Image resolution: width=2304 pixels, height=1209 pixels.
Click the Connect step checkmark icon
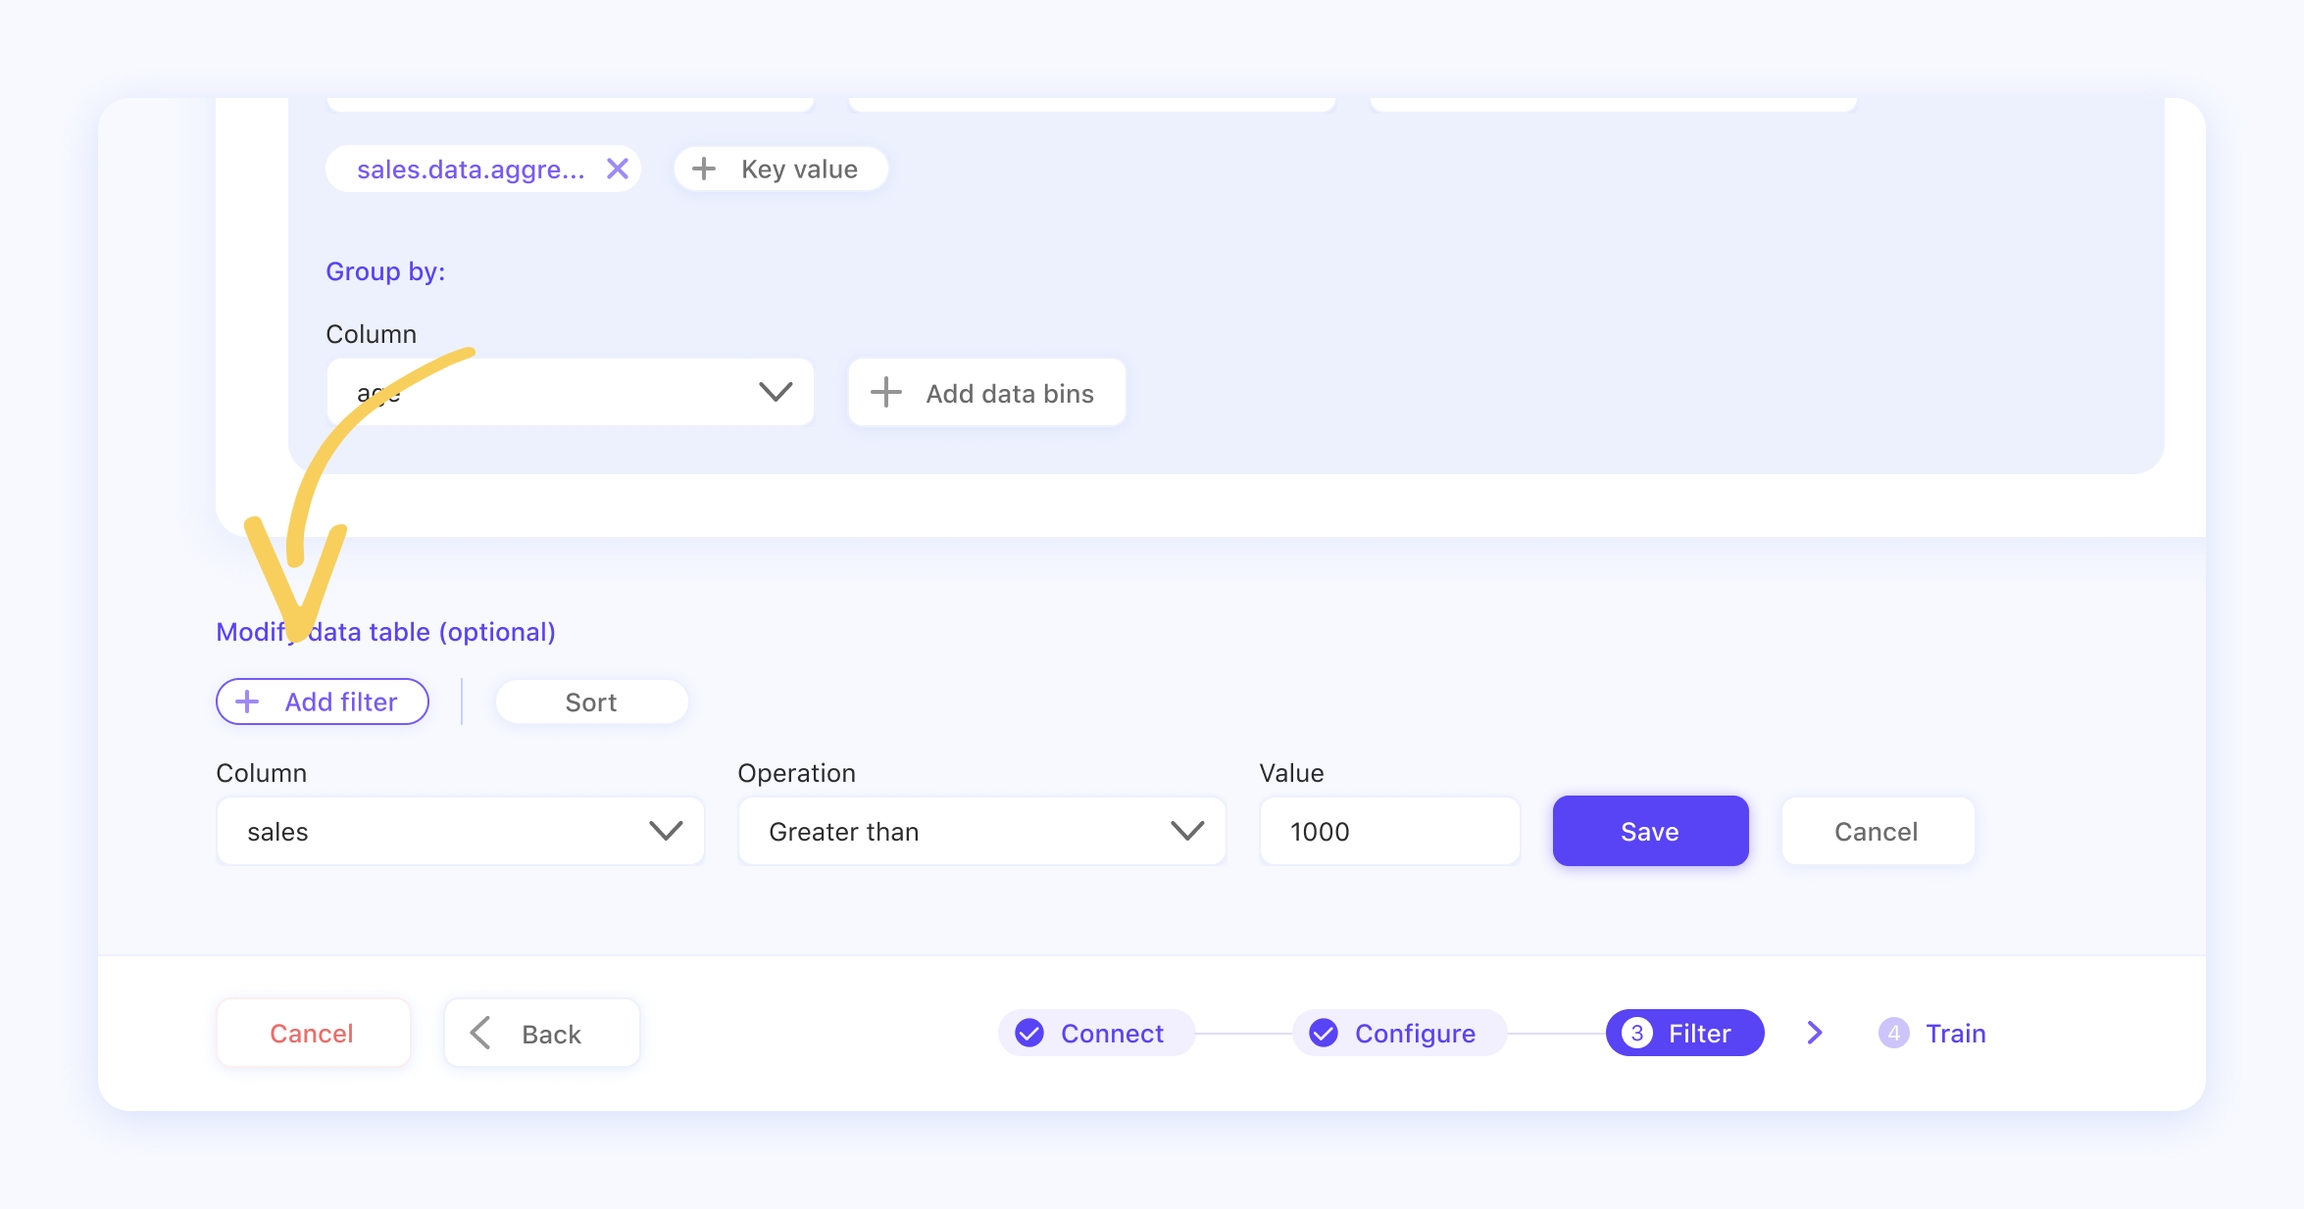click(x=1029, y=1033)
